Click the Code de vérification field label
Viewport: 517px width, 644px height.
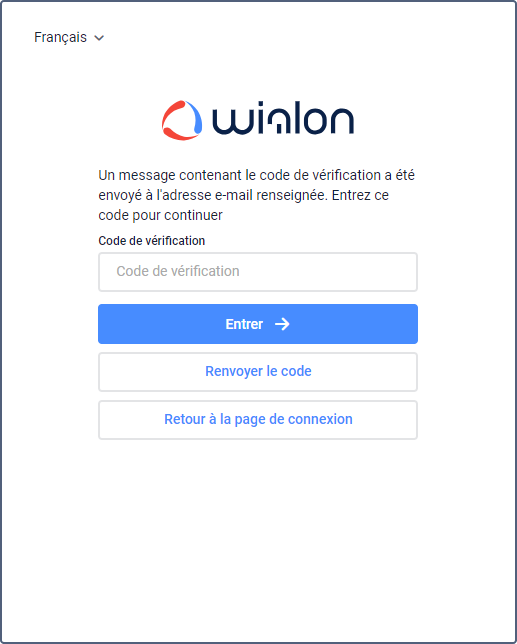(x=152, y=241)
